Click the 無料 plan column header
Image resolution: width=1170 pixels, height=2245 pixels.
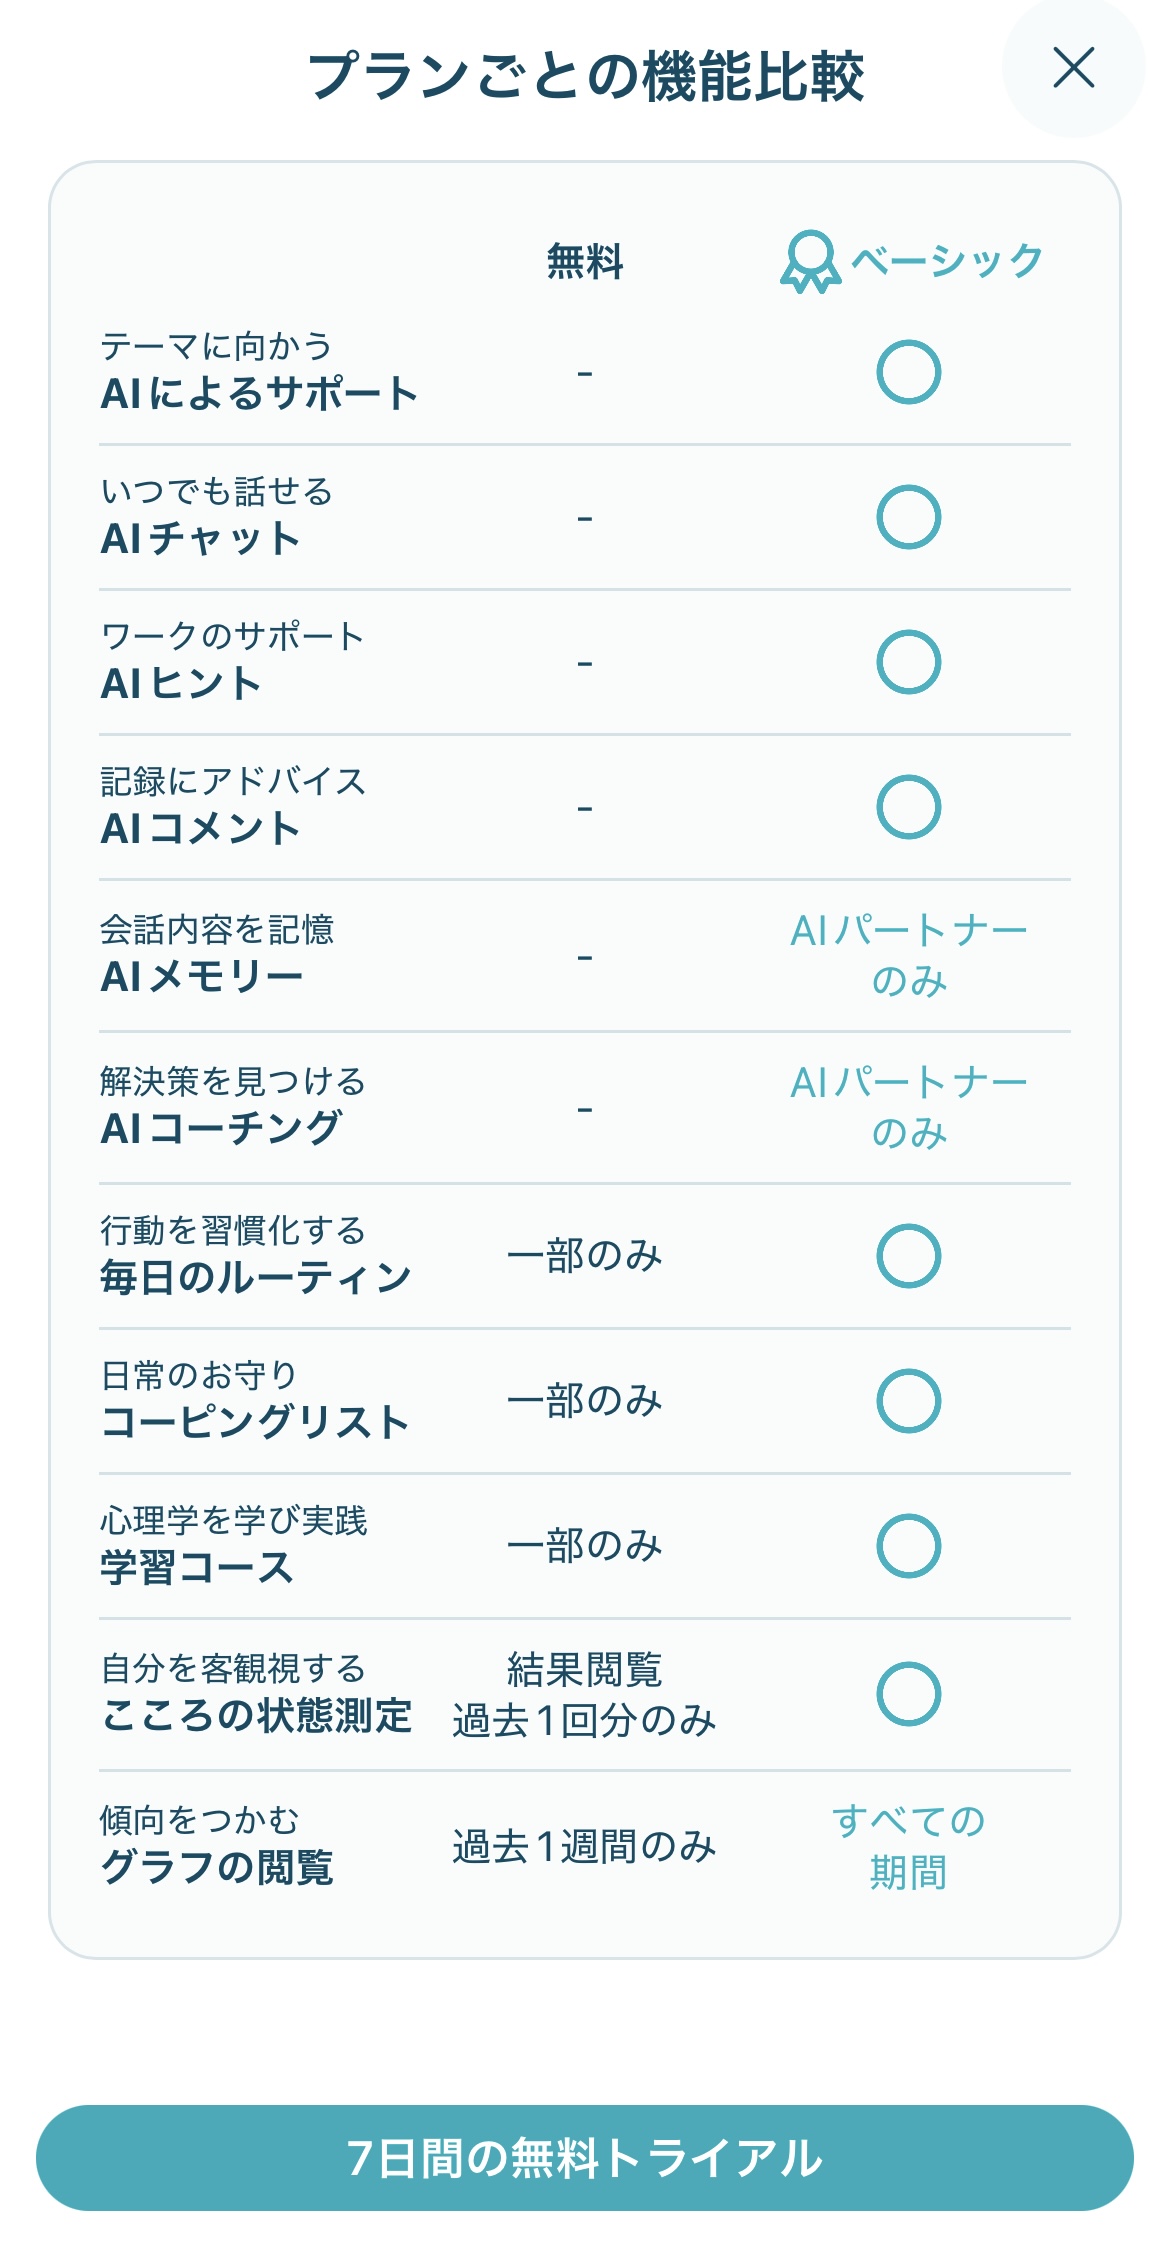click(585, 262)
